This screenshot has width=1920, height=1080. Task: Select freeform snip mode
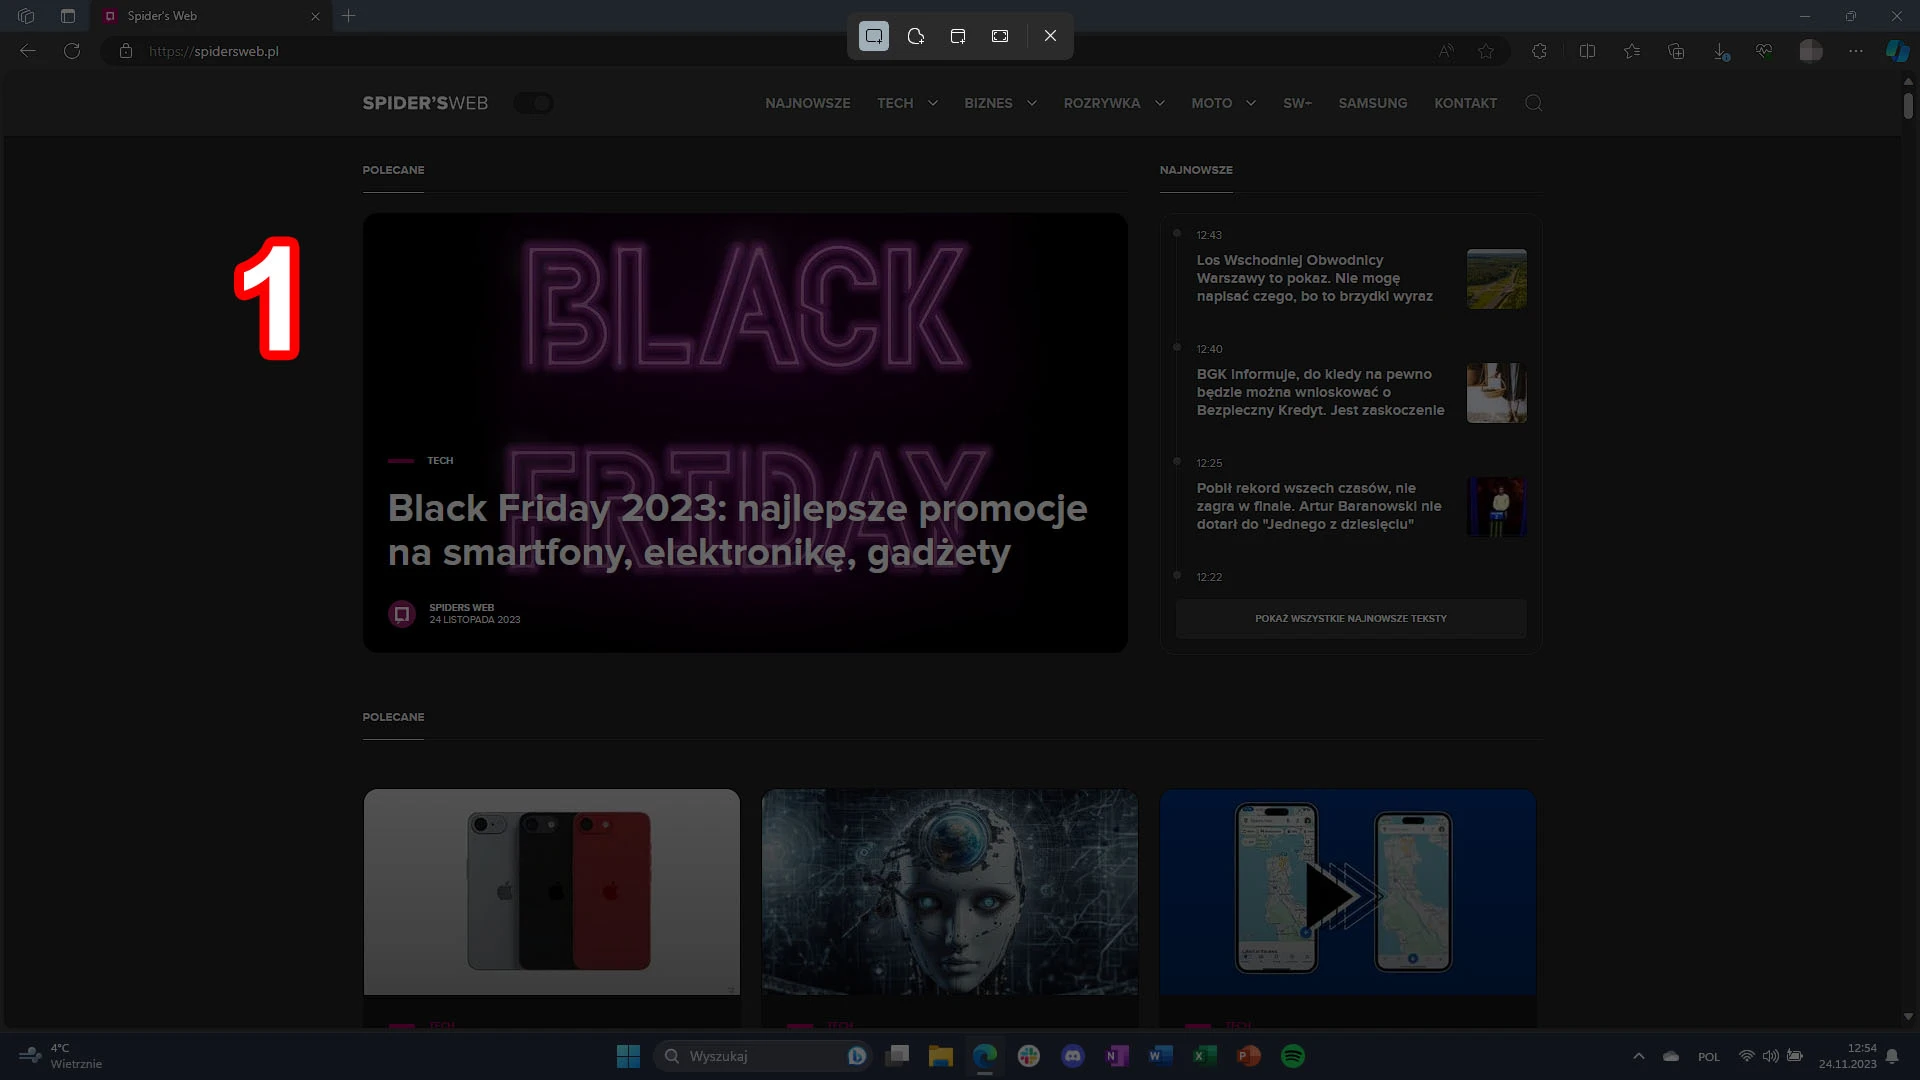tap(916, 36)
